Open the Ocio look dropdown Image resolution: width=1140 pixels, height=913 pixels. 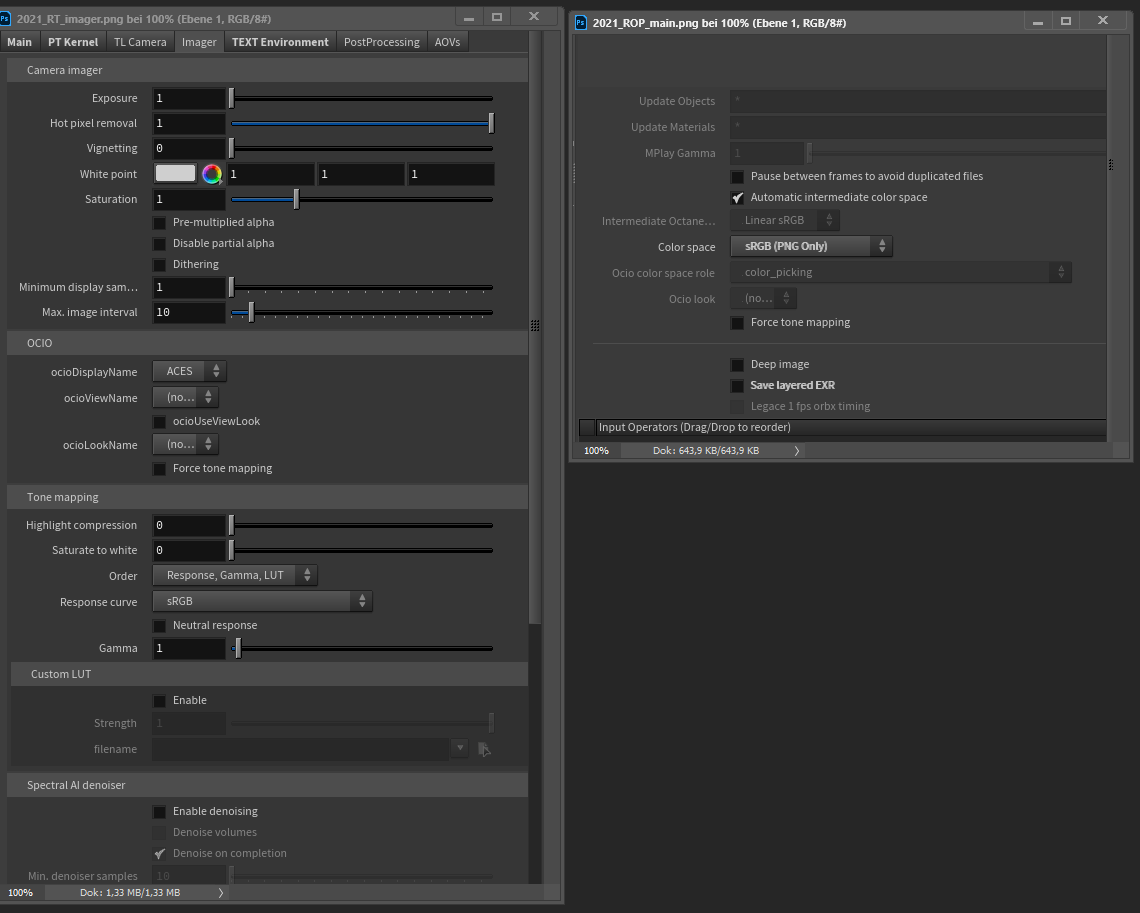click(763, 298)
